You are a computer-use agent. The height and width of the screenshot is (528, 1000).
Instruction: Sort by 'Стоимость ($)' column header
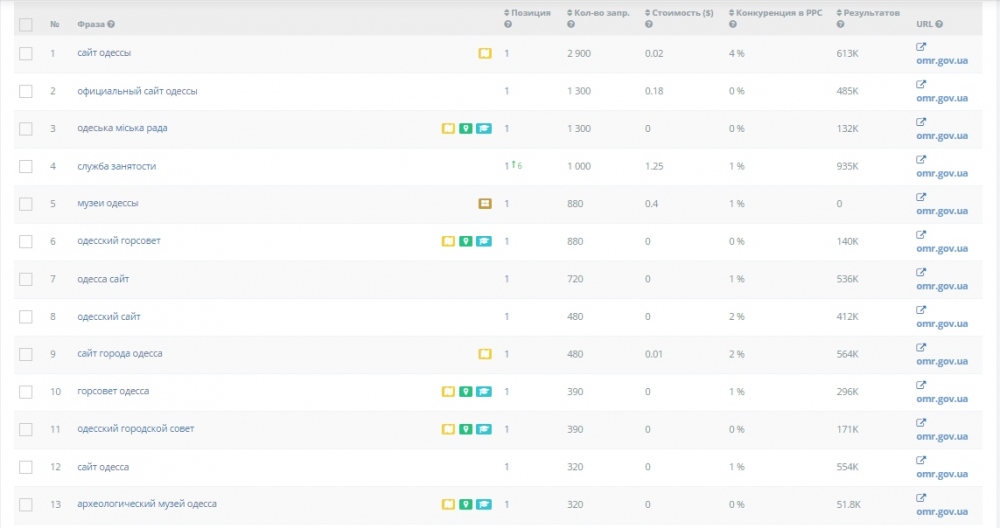tap(683, 13)
